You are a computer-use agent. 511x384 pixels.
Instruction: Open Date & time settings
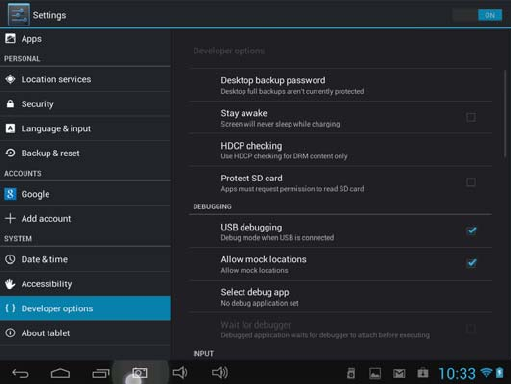tap(85, 259)
